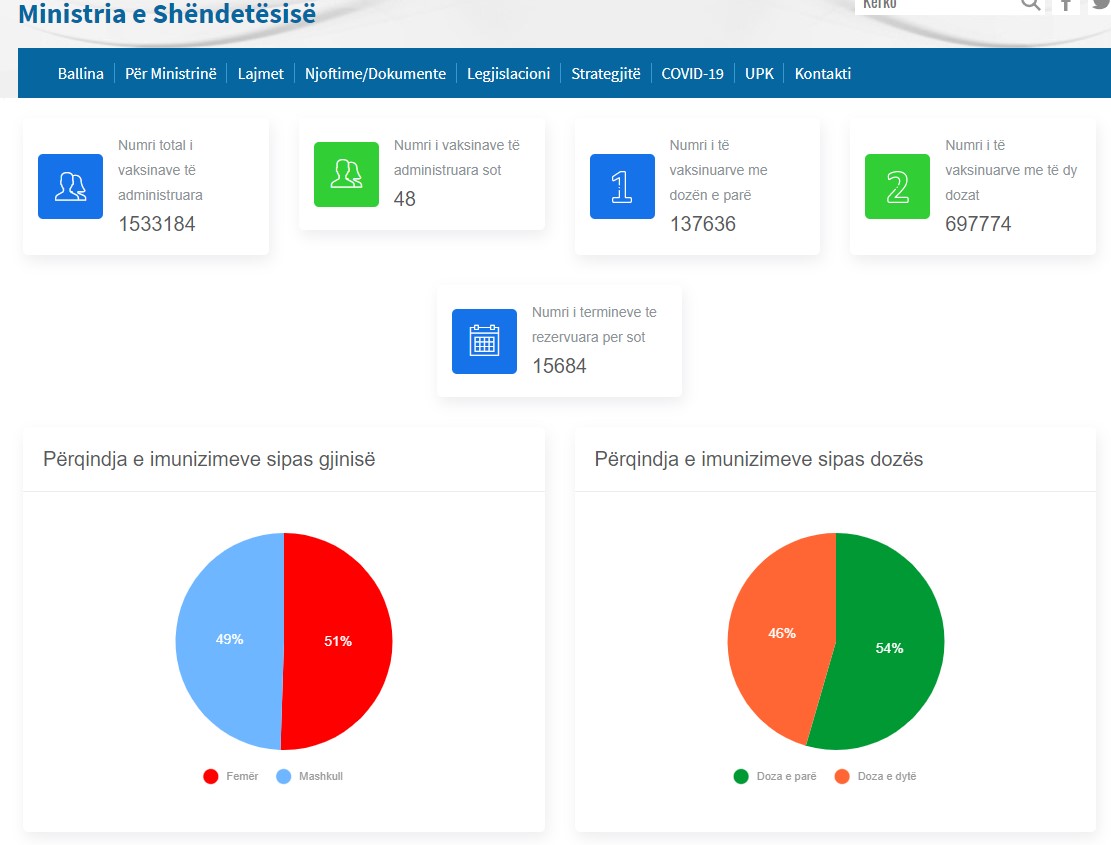Click the calendar icon for reserved appointments
Image resolution: width=1111 pixels, height=845 pixels.
[484, 341]
